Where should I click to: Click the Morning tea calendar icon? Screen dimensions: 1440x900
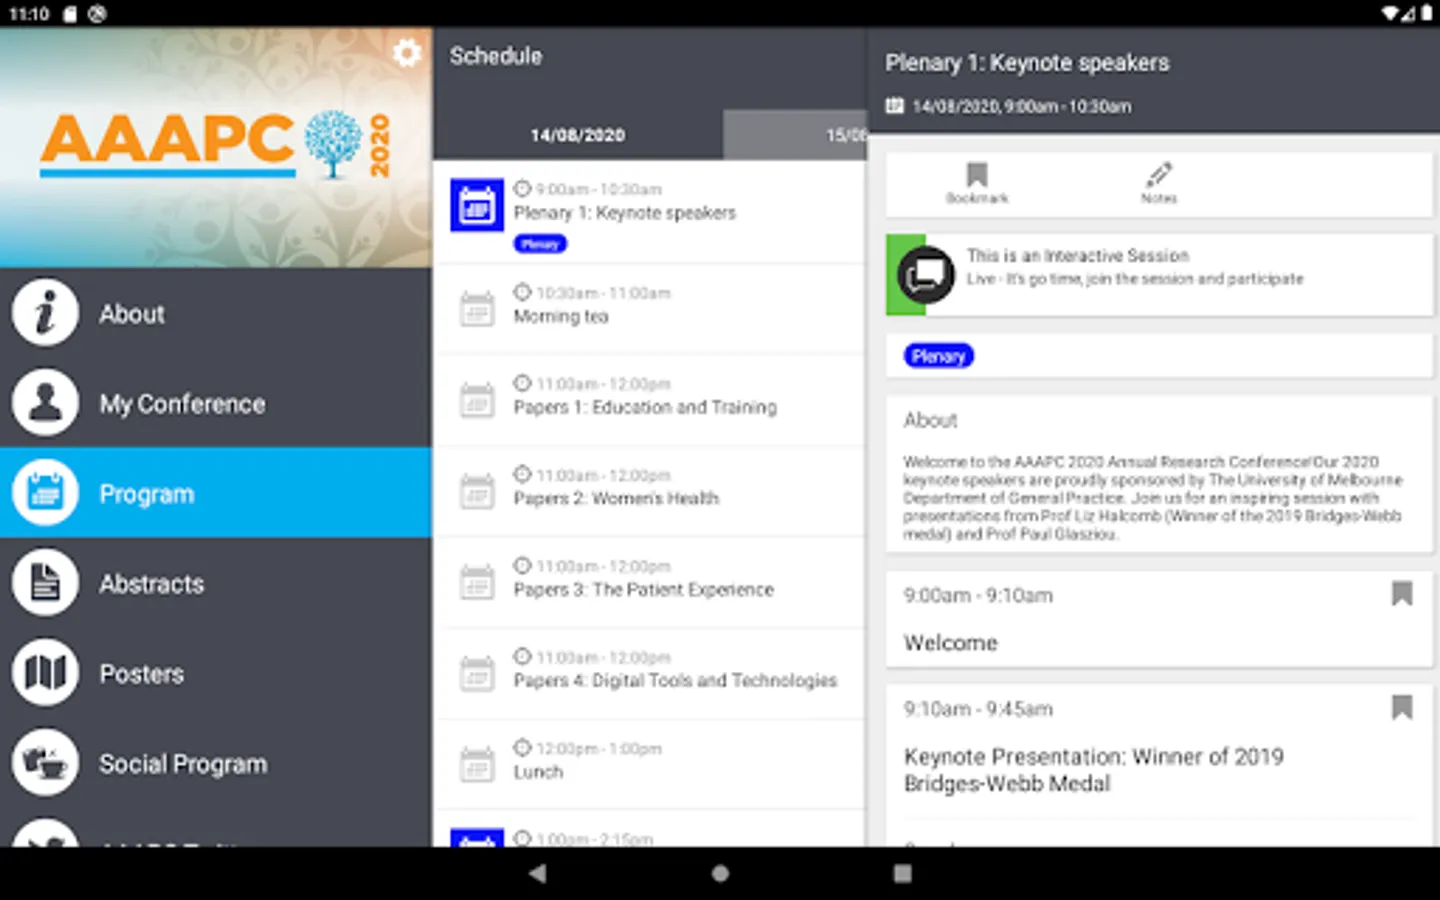point(477,309)
